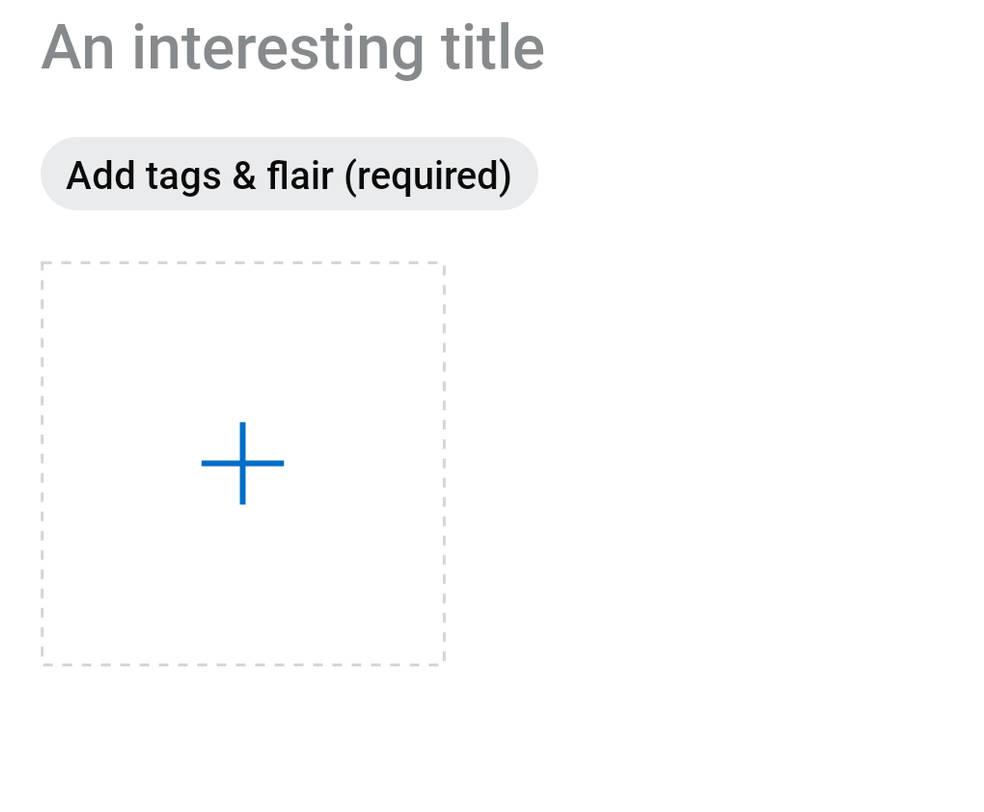Open the media picker via plus icon
Viewport: 984px width, 812px height.
[242, 463]
